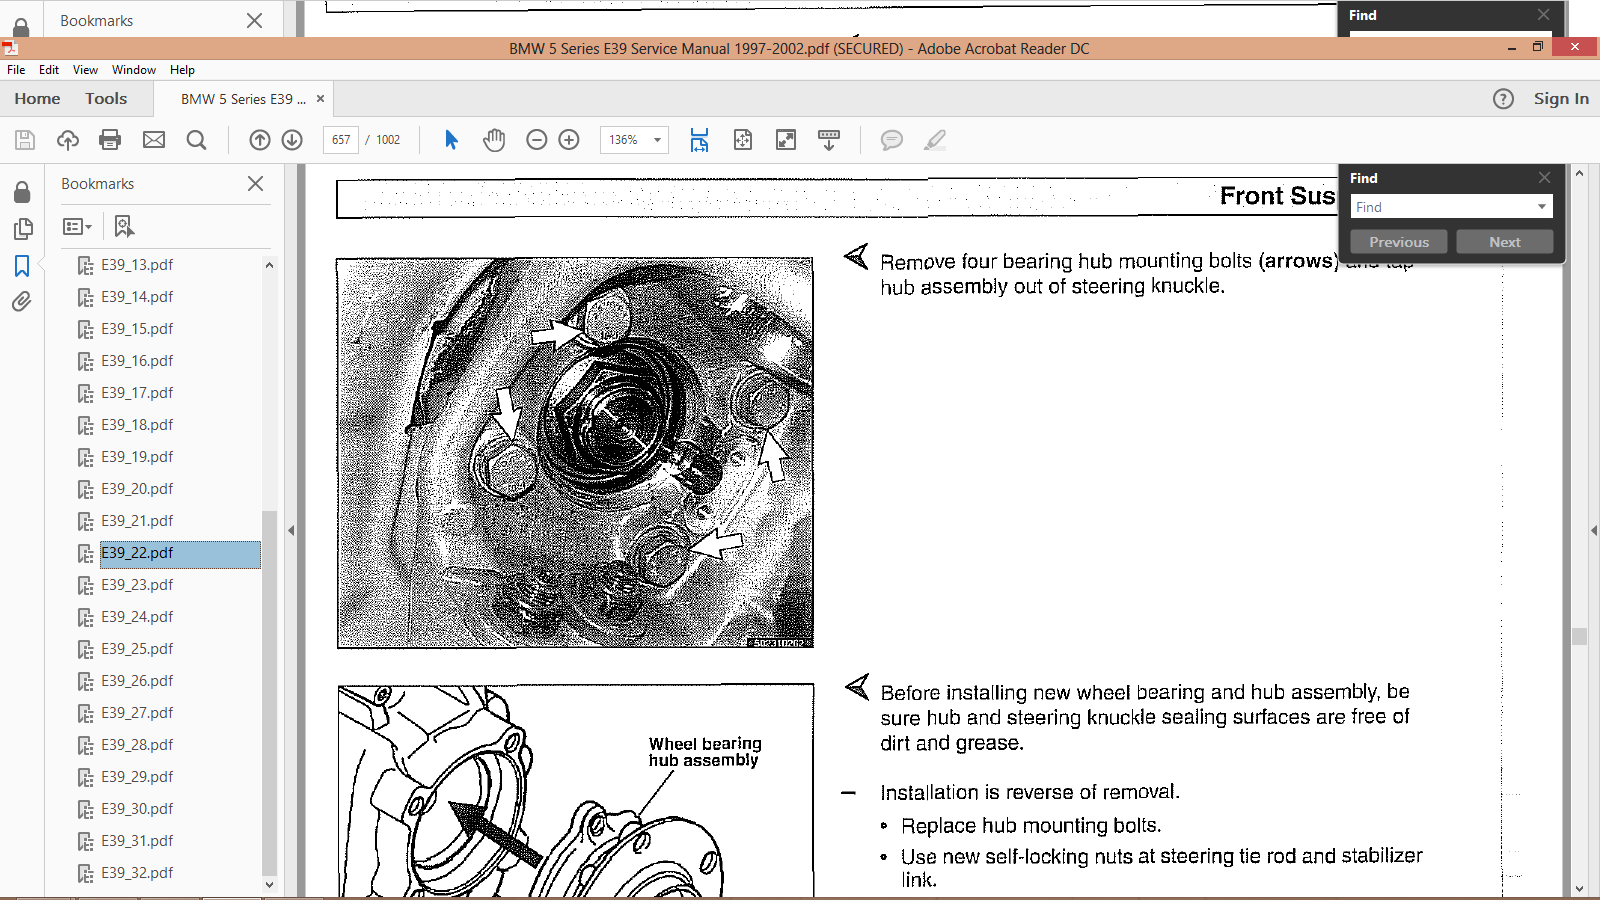1600x900 pixels.
Task: Open read mode toolbar icon
Action: [829, 140]
